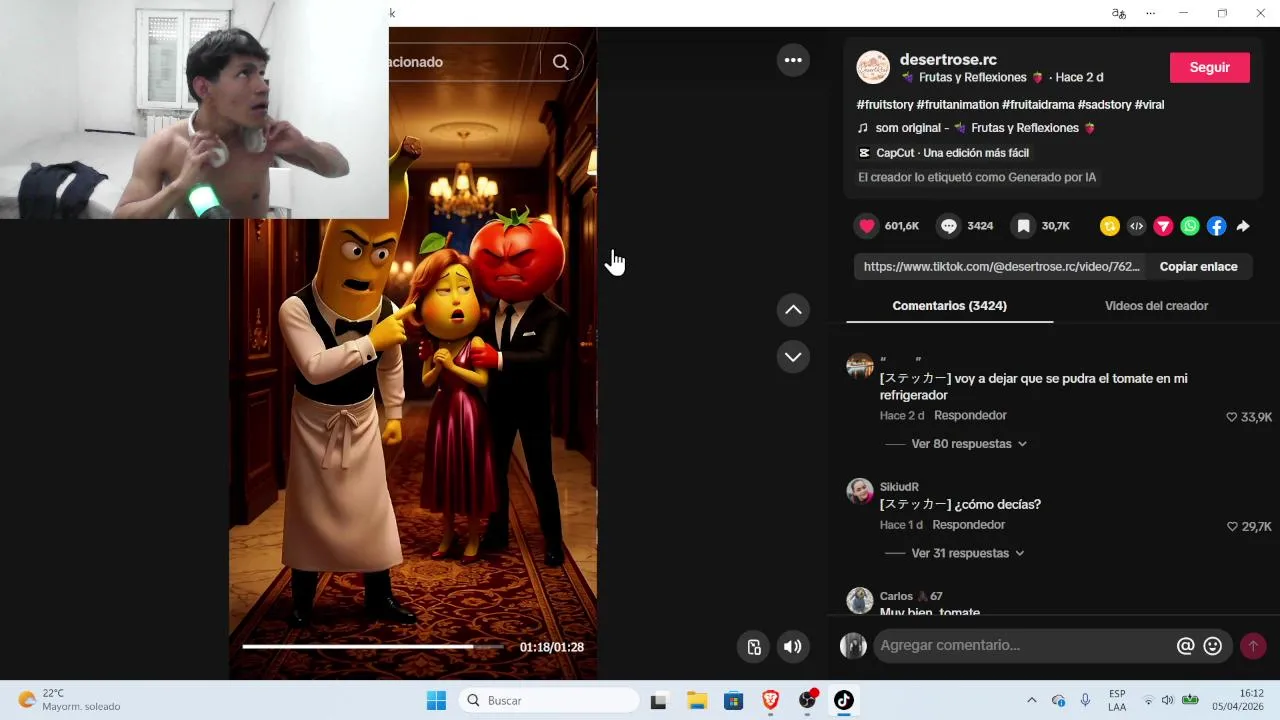Click the taskbar Buscar search box
This screenshot has height=720, width=1280.
(548, 701)
